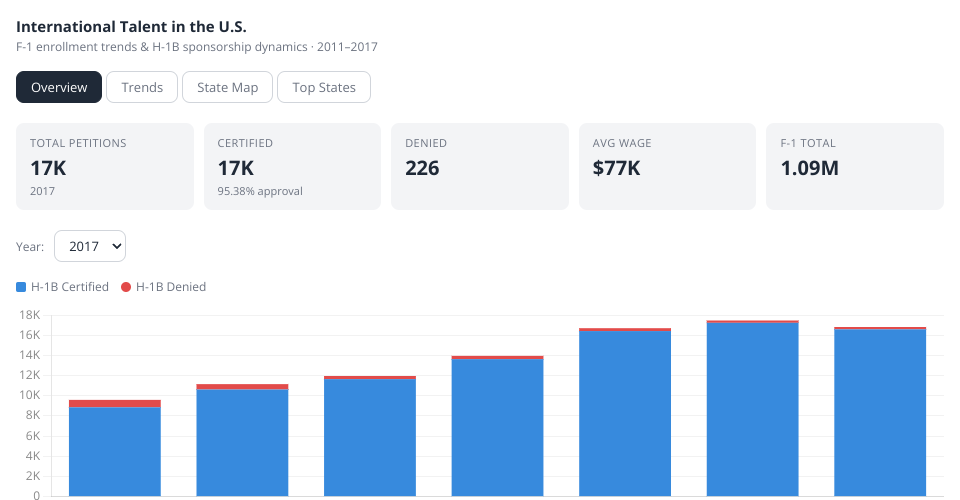Toggle the H-1B Denied legend label
The height and width of the screenshot is (500, 960).
tap(171, 287)
